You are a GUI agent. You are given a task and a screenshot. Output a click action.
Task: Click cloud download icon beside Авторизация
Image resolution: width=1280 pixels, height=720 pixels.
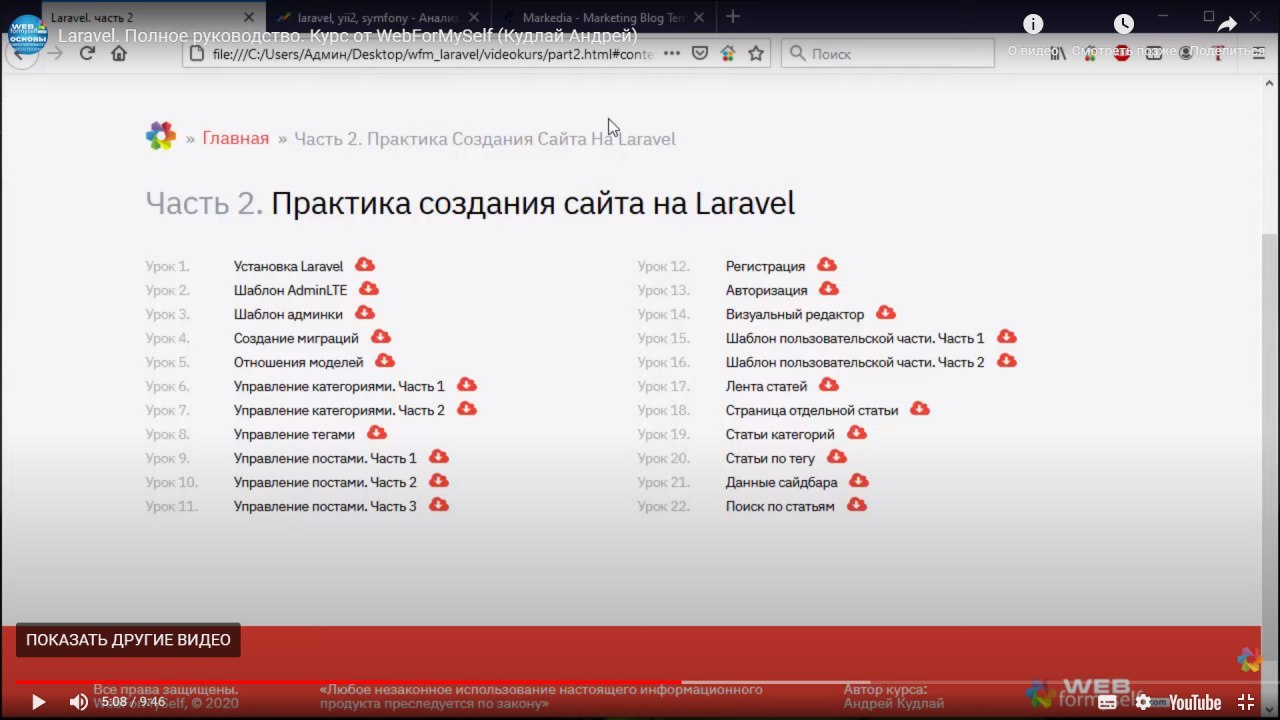click(829, 289)
